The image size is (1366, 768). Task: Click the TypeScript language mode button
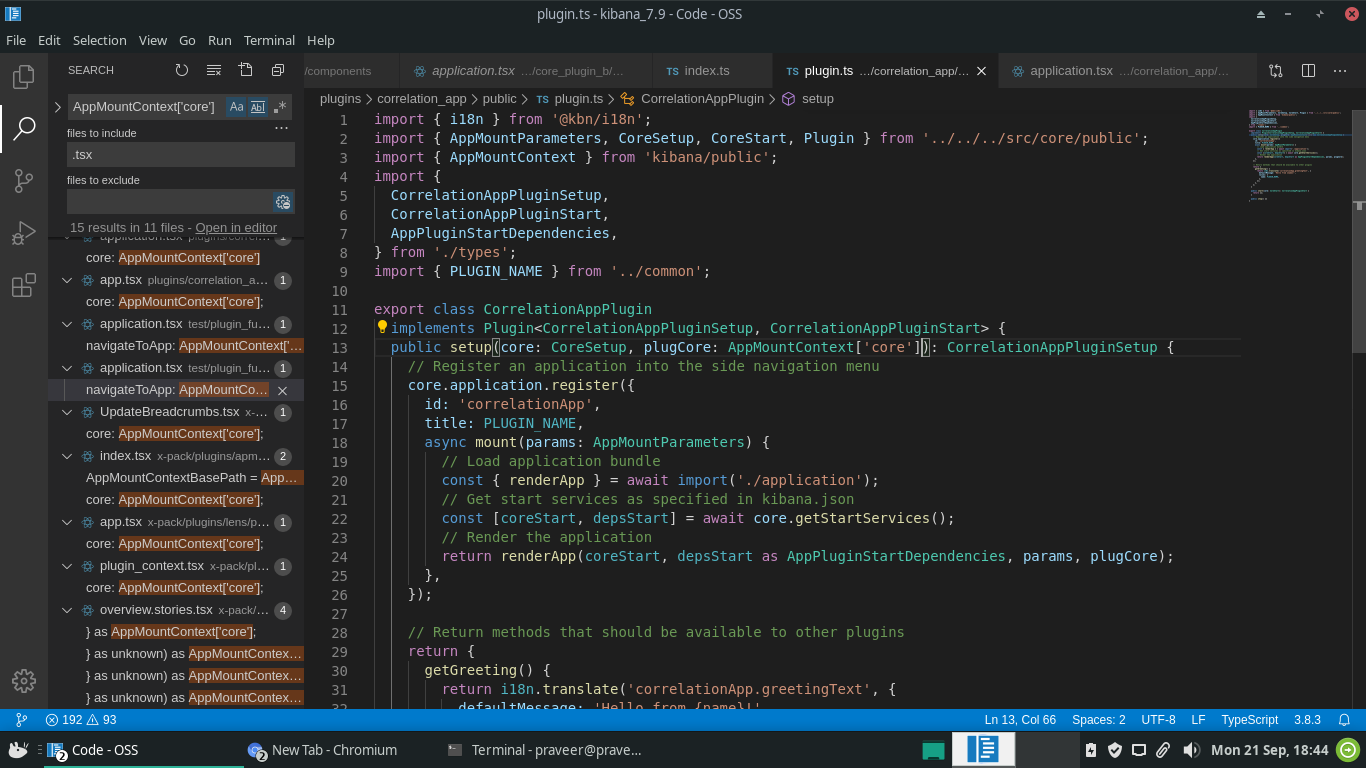click(x=1249, y=720)
